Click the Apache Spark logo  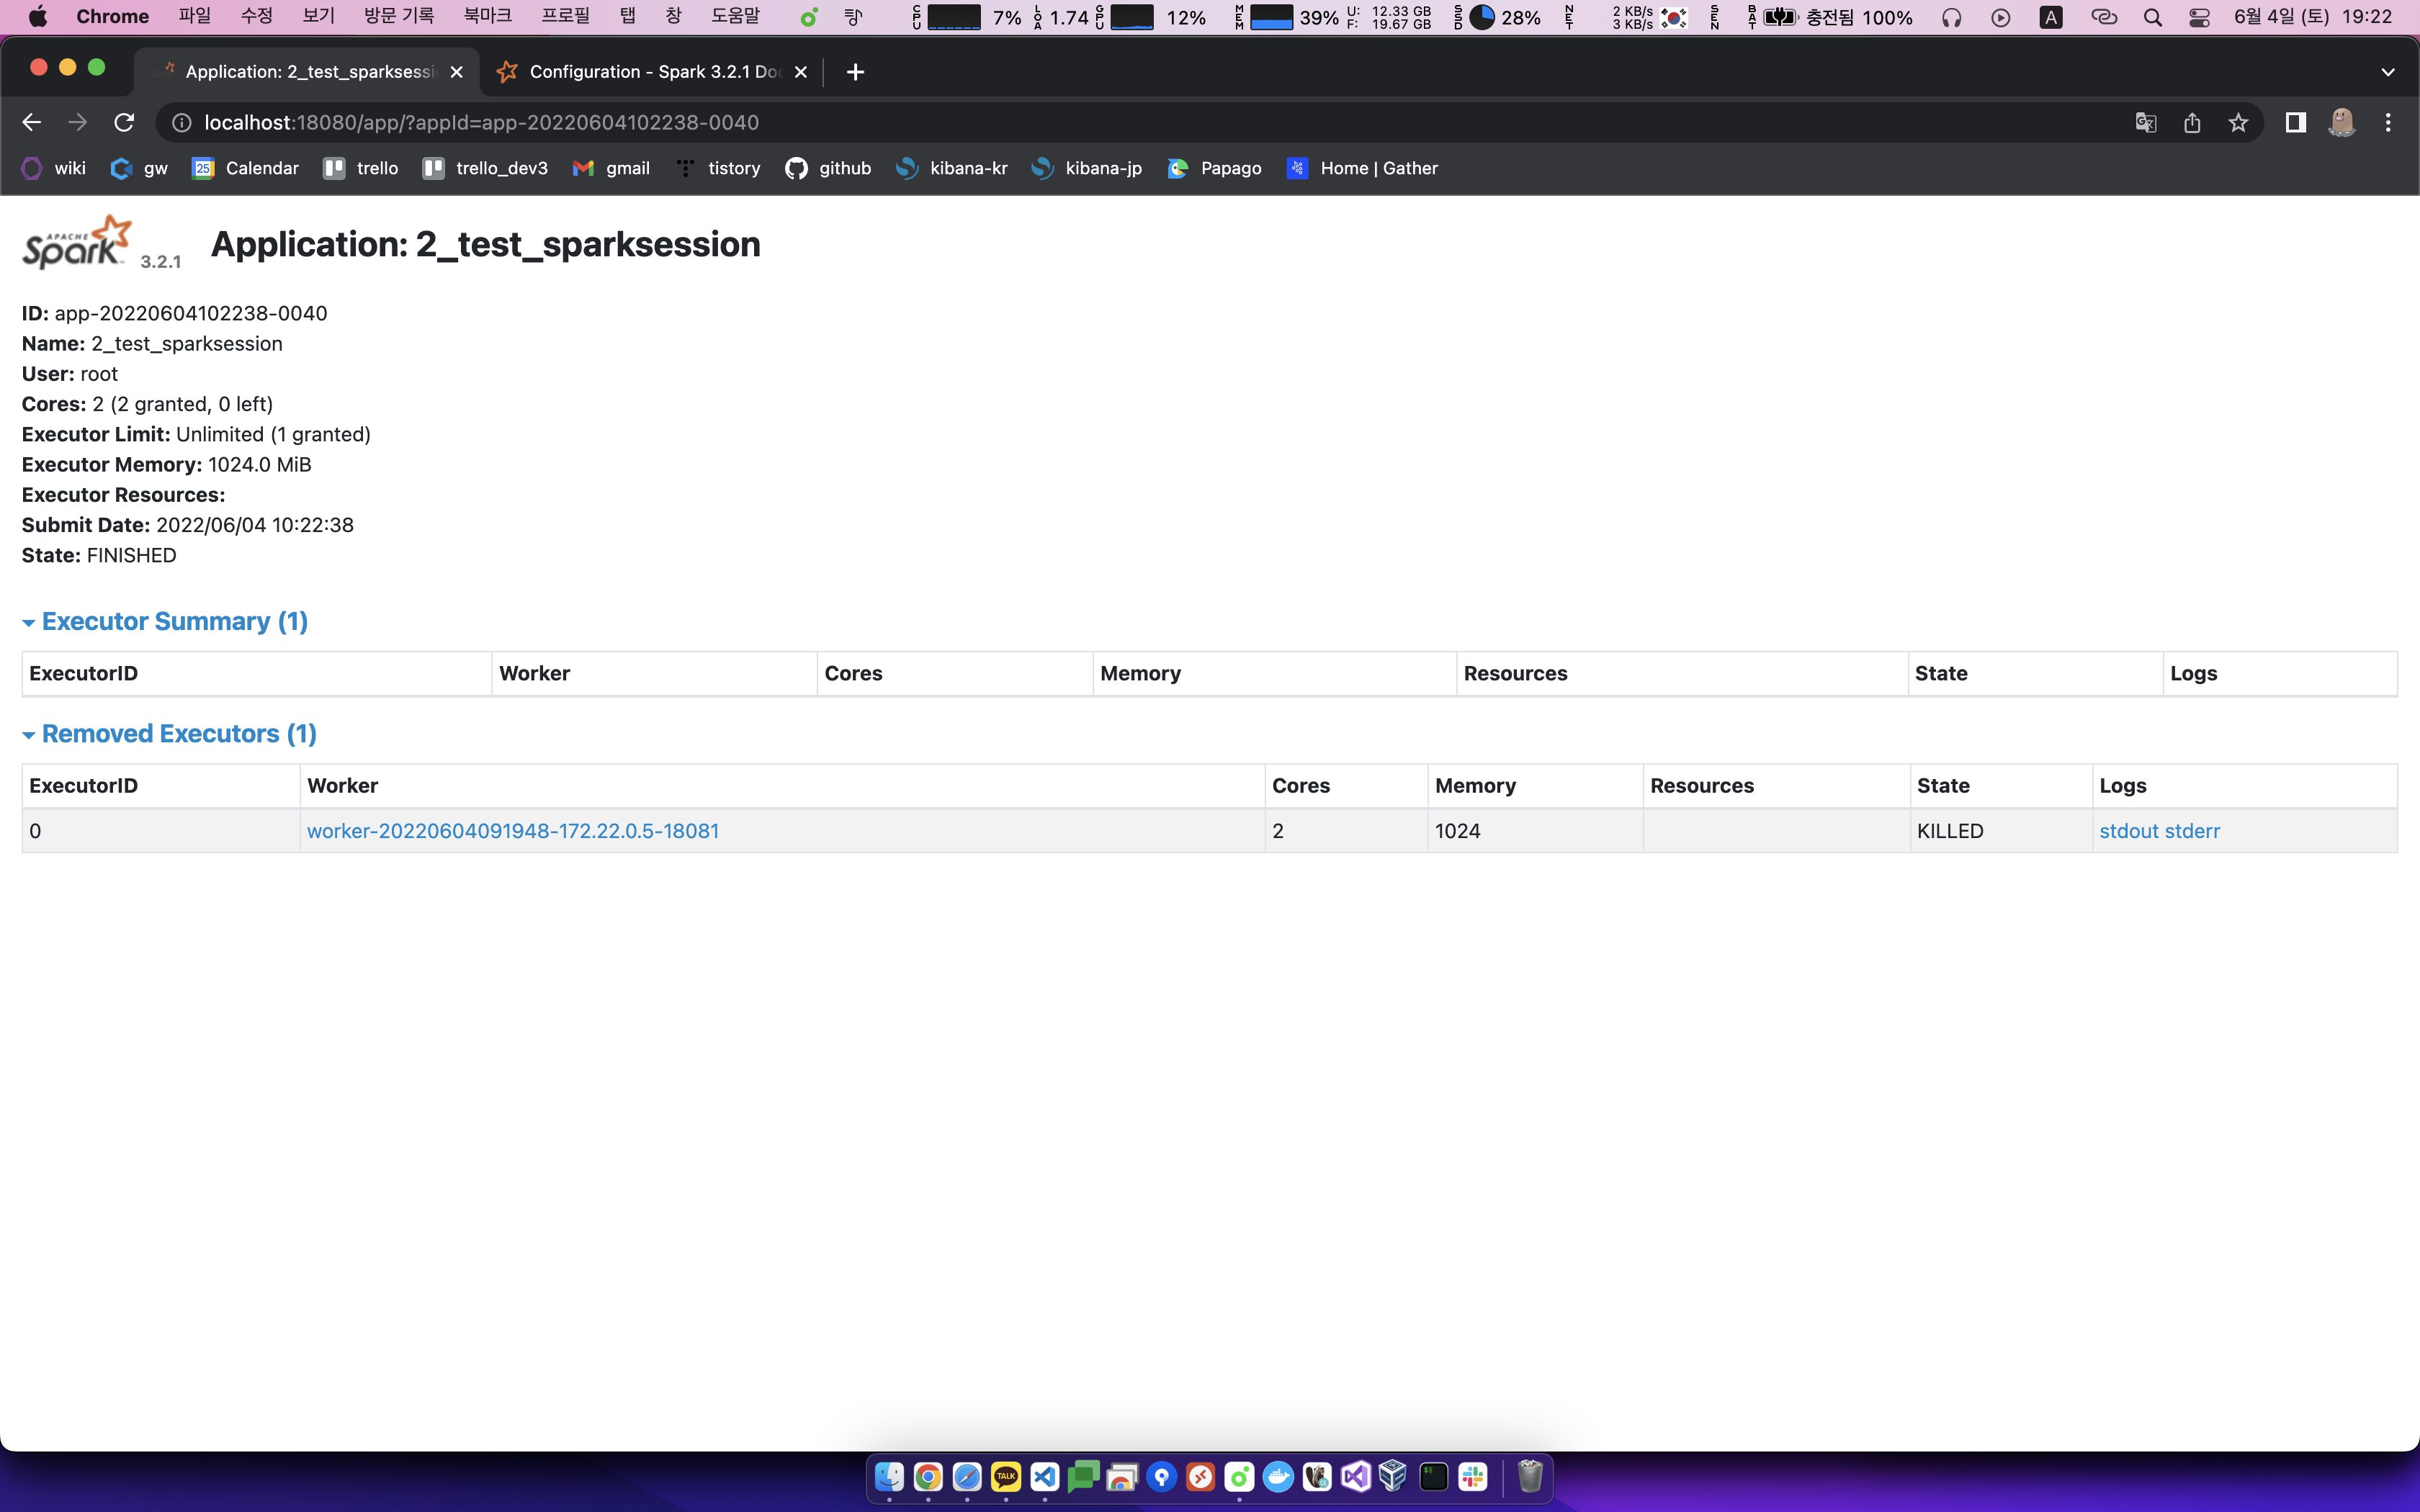[77, 243]
